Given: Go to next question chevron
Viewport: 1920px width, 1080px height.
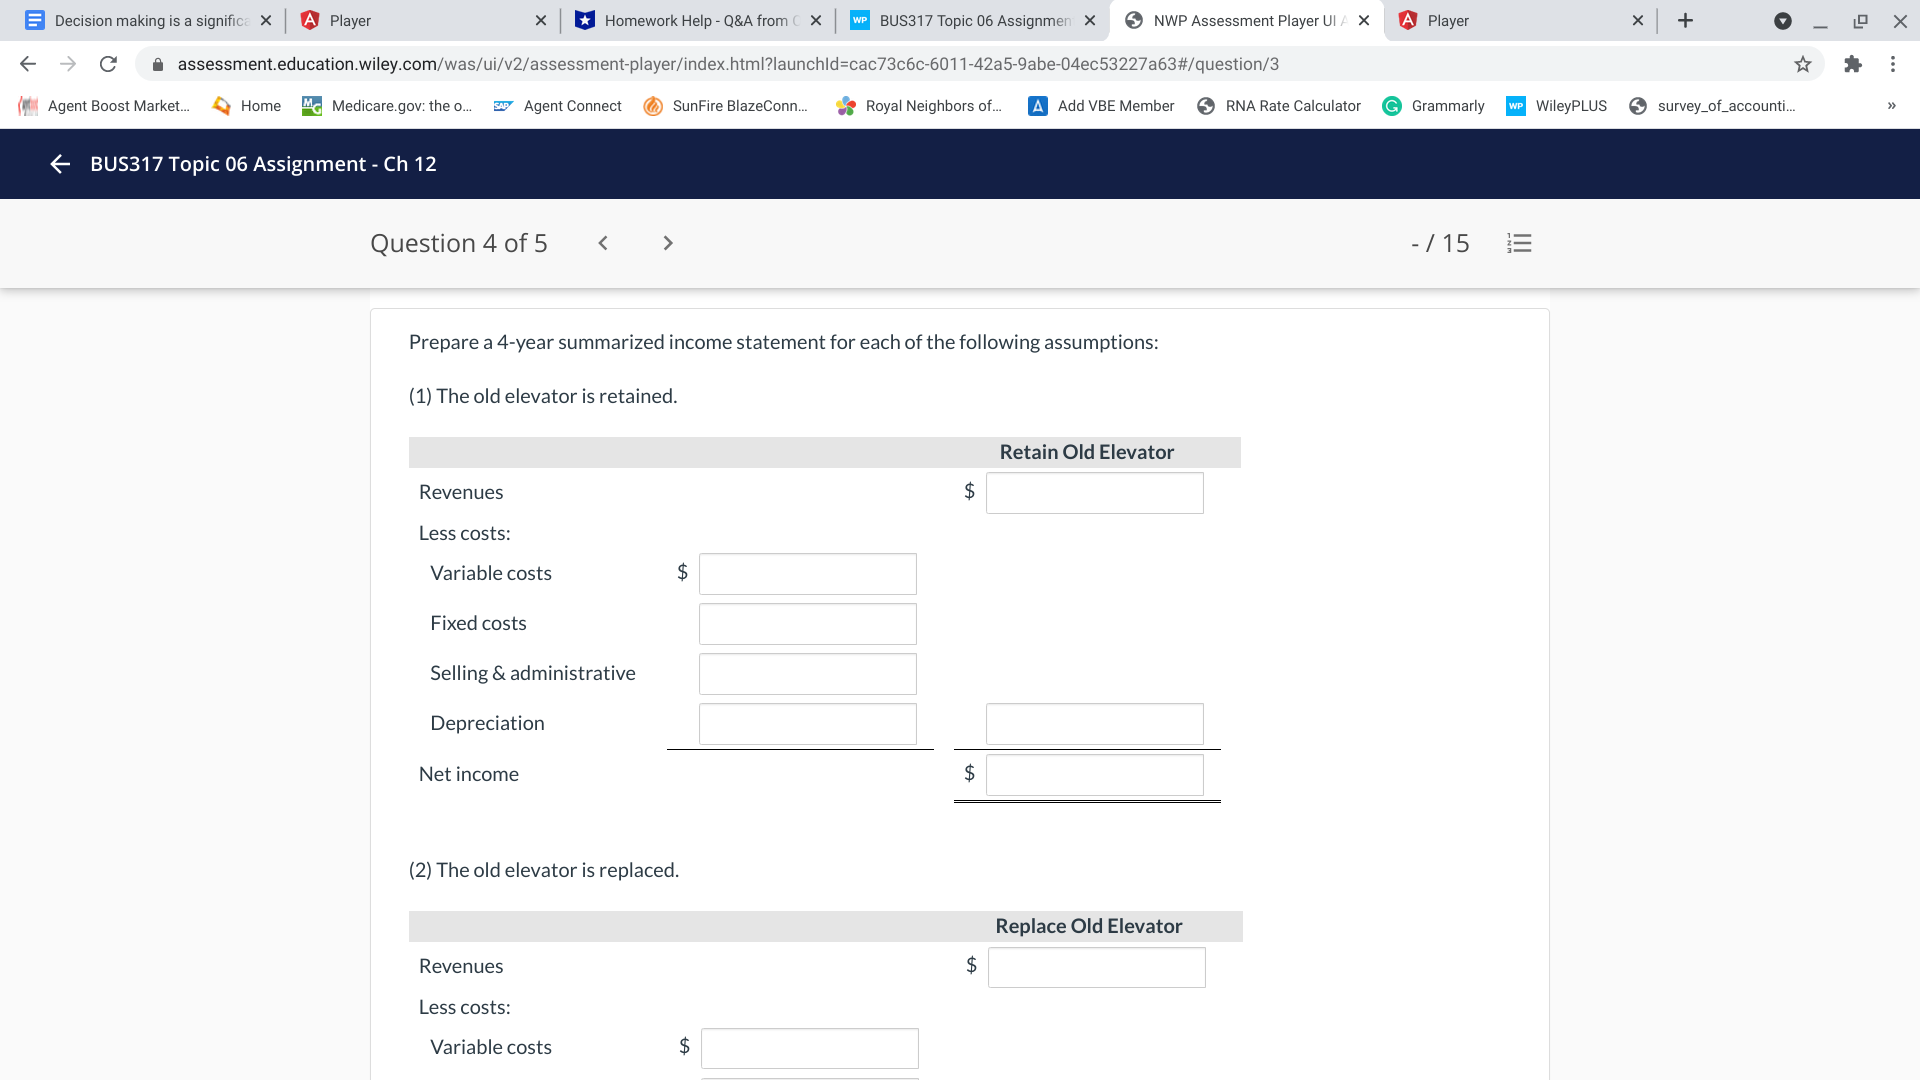Looking at the screenshot, I should pos(668,243).
